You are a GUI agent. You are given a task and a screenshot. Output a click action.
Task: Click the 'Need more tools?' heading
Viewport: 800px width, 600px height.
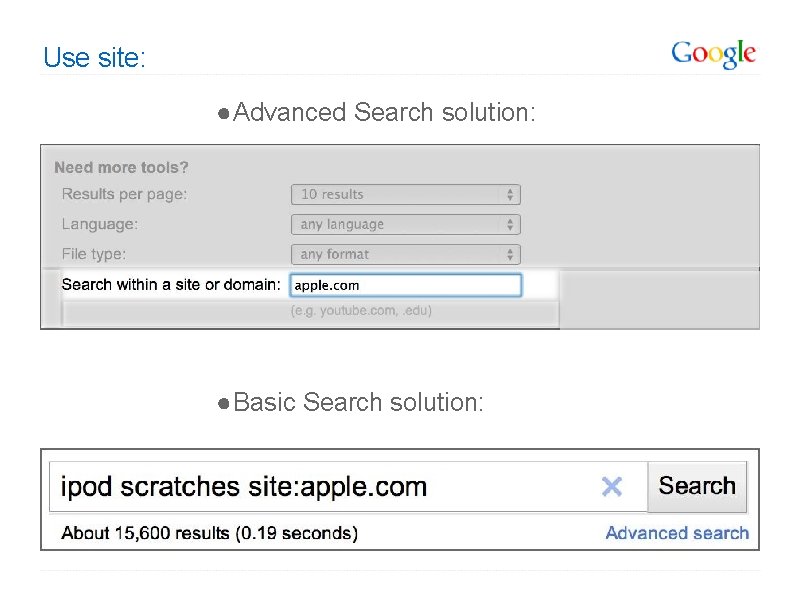(121, 167)
